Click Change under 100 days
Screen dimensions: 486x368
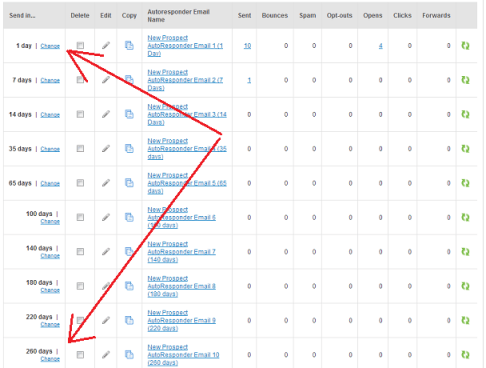[x=50, y=222]
